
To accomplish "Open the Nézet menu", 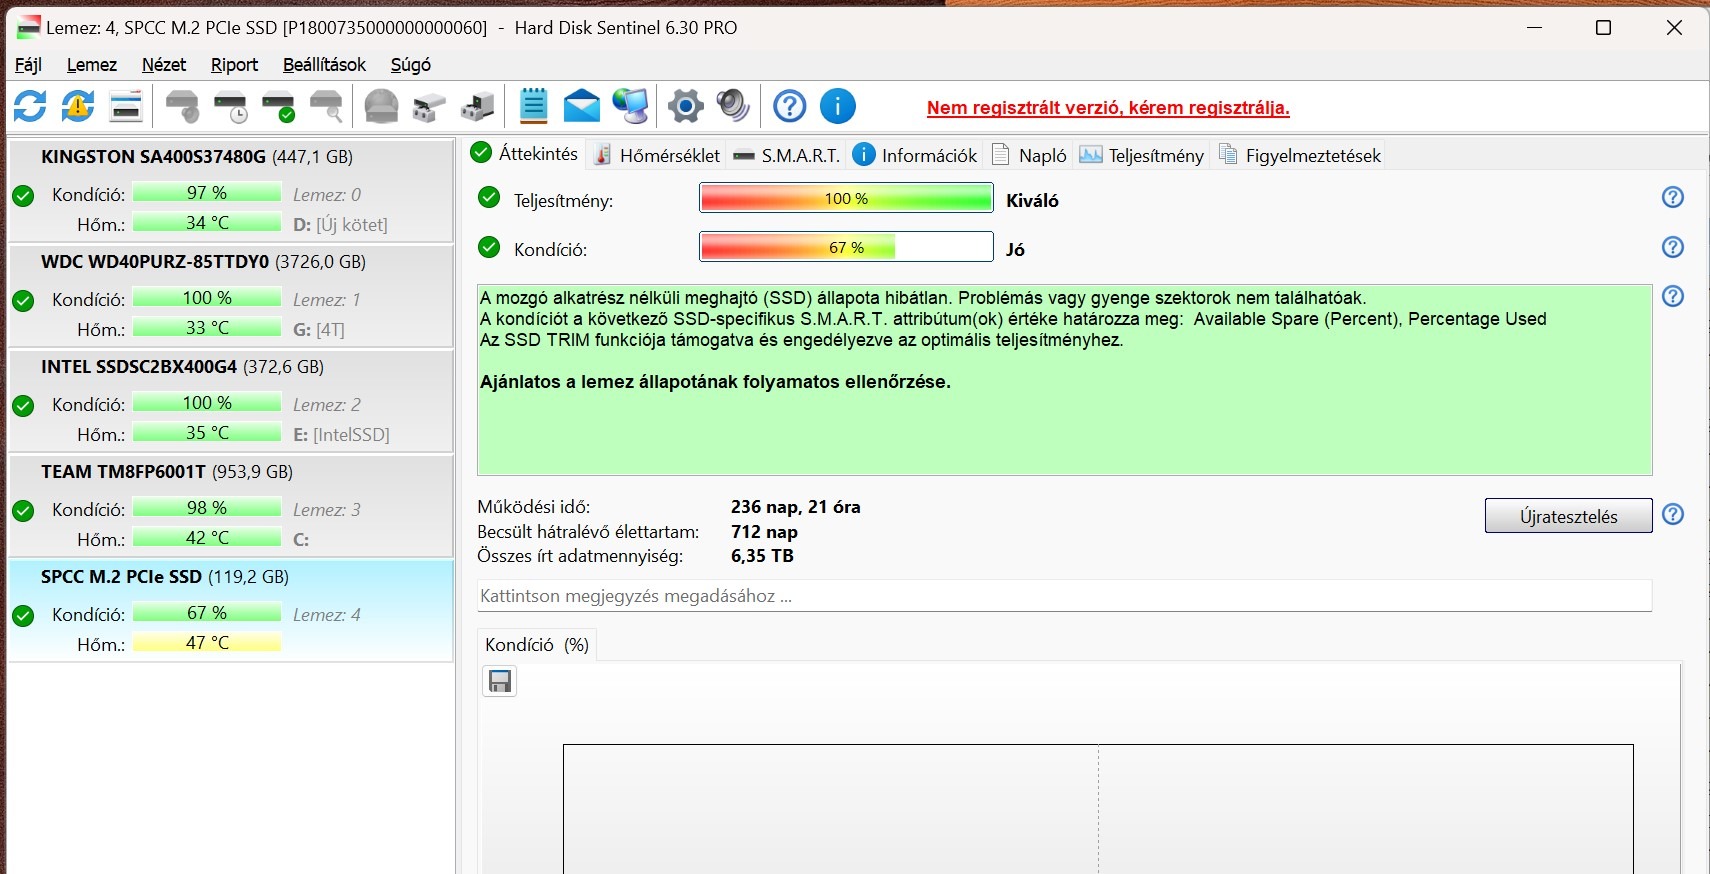I will (x=164, y=65).
